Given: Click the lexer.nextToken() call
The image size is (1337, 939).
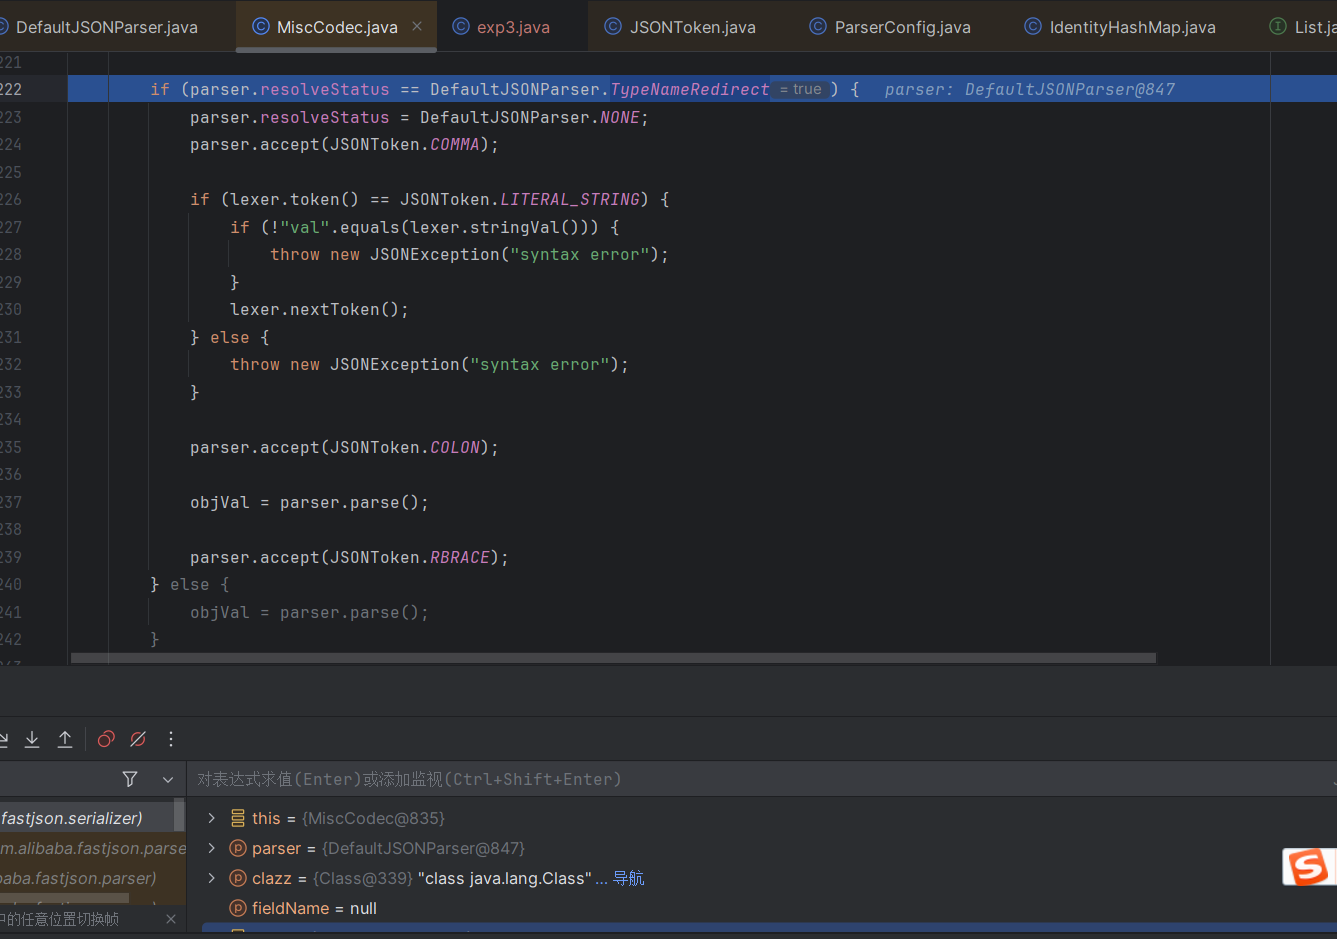Looking at the screenshot, I should [x=319, y=309].
